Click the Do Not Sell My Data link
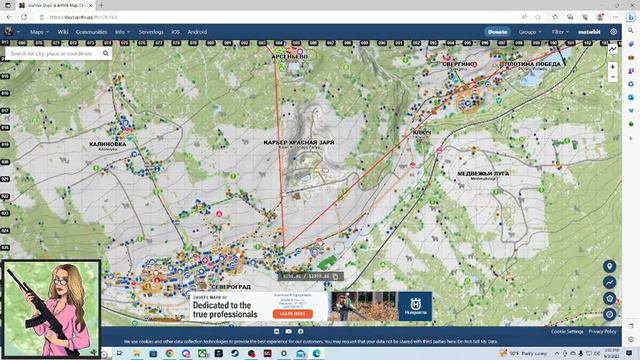Screen dimensions: 640x360 pos(477,342)
